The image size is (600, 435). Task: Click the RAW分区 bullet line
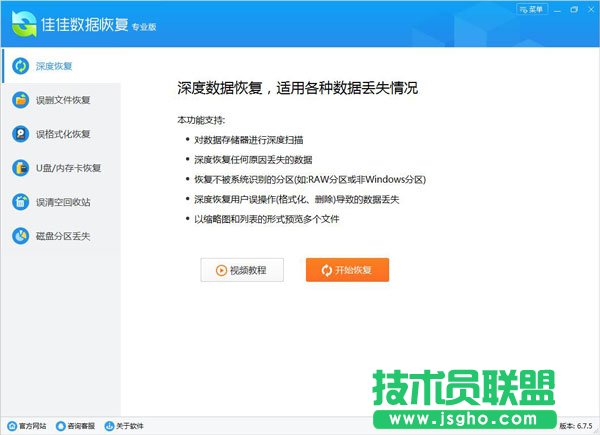310,179
